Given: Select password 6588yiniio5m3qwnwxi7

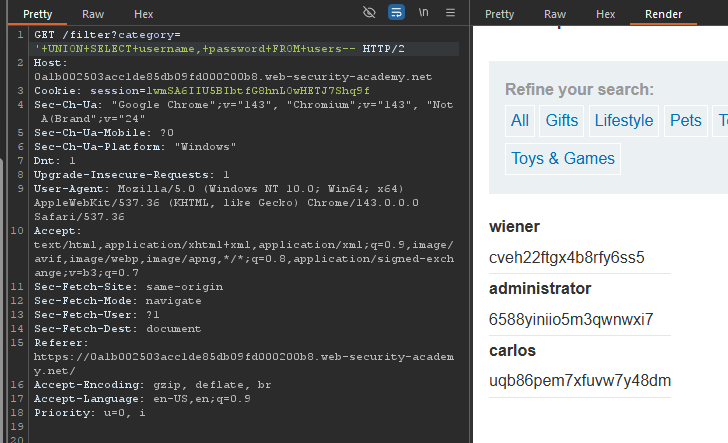Looking at the screenshot, I should coord(571,319).
